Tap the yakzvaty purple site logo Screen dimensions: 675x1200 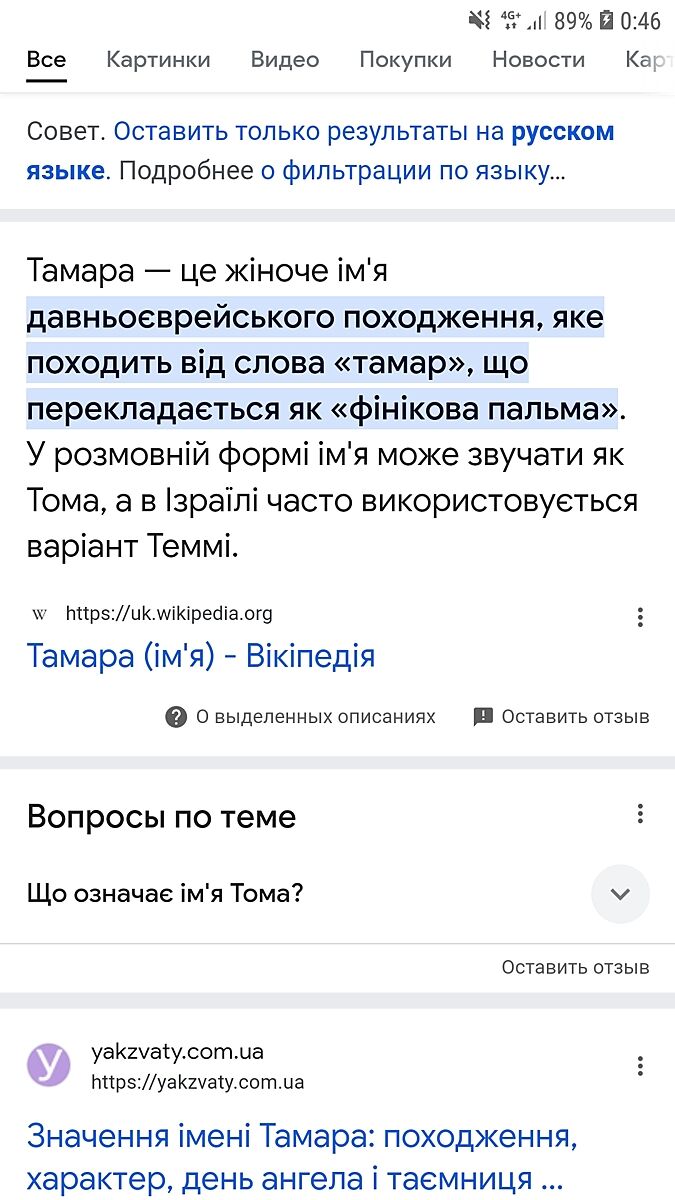[x=49, y=1064]
